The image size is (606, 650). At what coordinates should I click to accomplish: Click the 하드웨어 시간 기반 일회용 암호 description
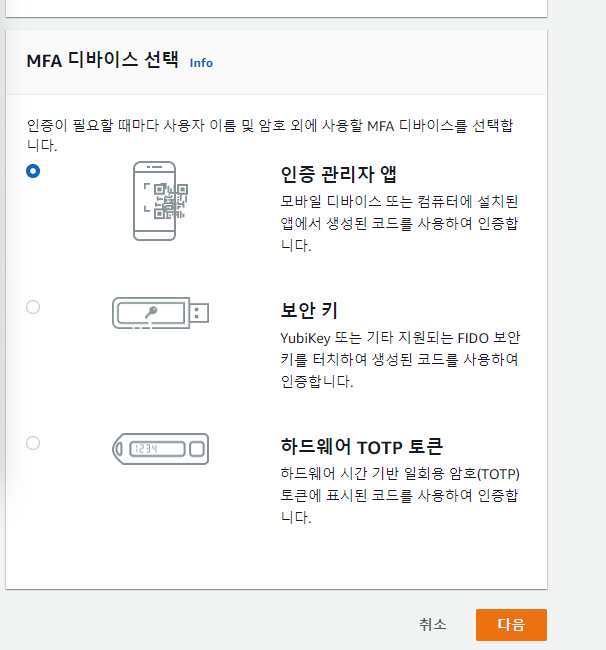[400, 495]
